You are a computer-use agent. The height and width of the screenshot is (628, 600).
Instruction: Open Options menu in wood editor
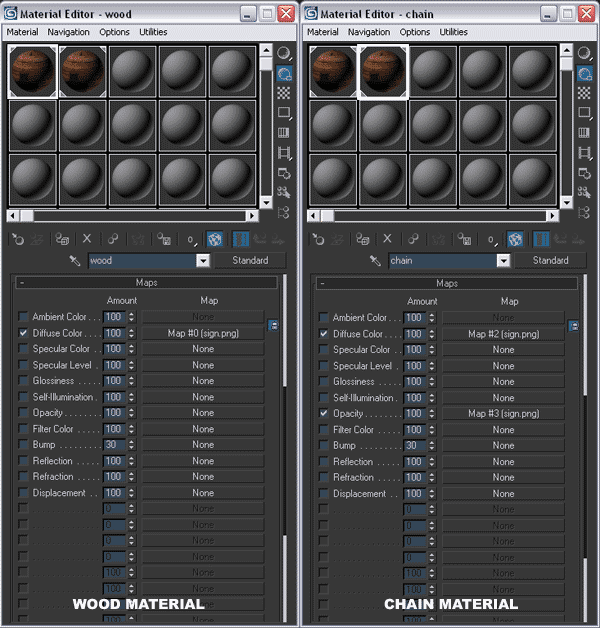click(x=115, y=32)
